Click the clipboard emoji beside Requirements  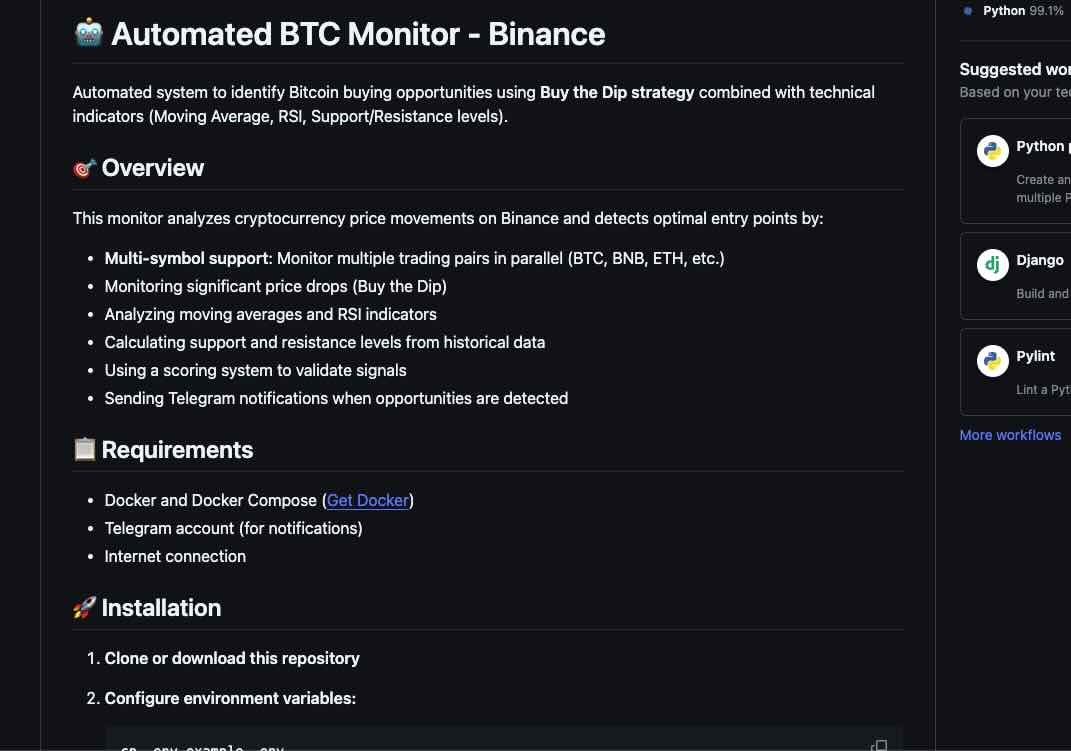84,450
